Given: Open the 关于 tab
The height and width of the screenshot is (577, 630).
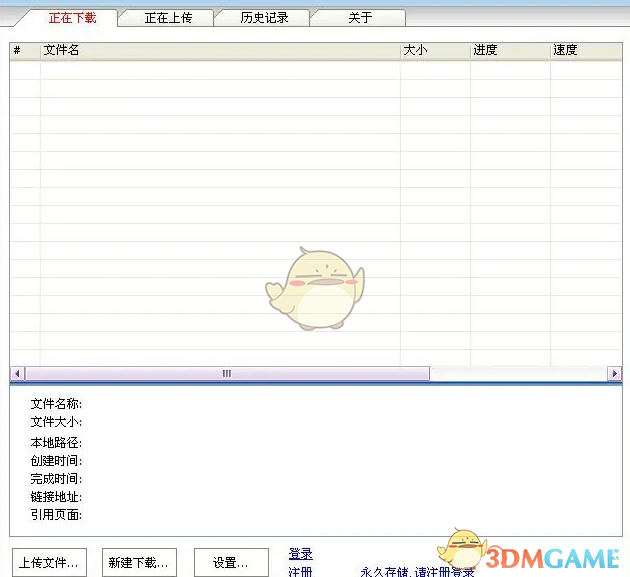Looking at the screenshot, I should (360, 18).
